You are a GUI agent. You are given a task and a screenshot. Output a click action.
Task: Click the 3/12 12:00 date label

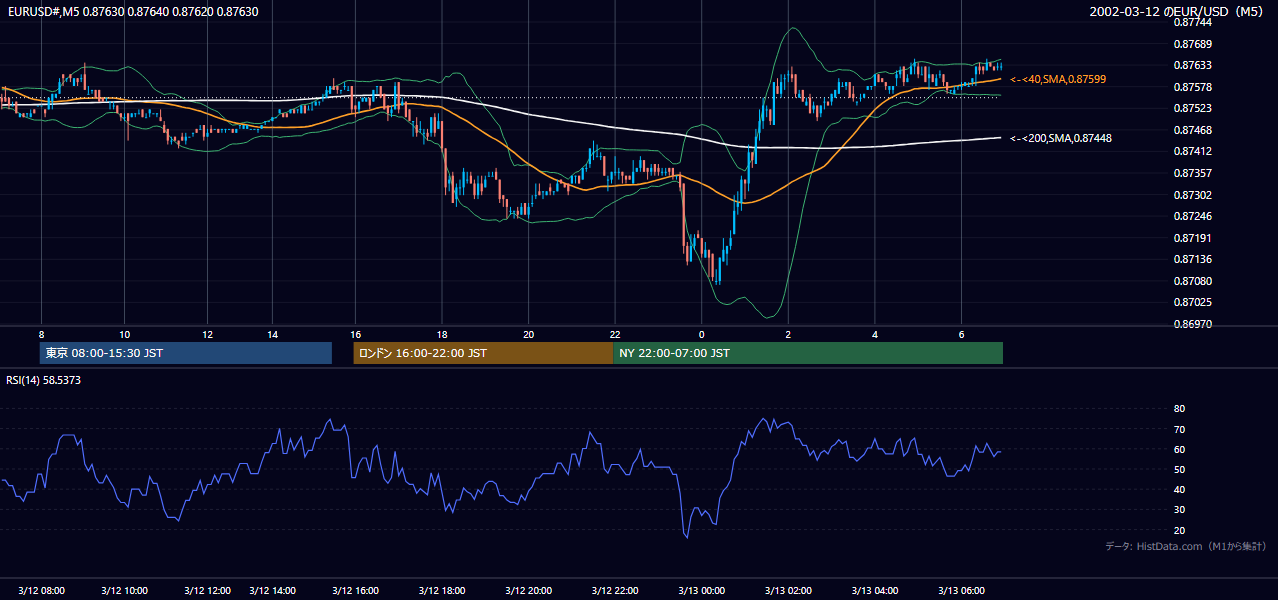tap(209, 590)
